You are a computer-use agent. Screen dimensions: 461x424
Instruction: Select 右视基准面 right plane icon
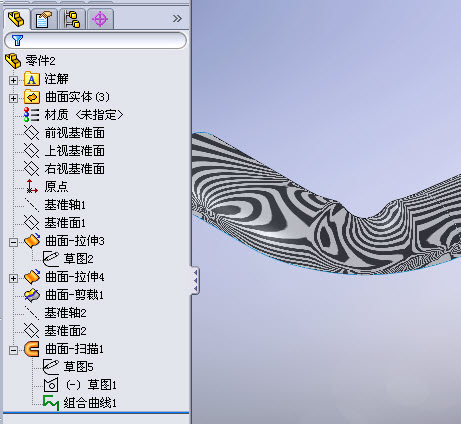coord(32,169)
